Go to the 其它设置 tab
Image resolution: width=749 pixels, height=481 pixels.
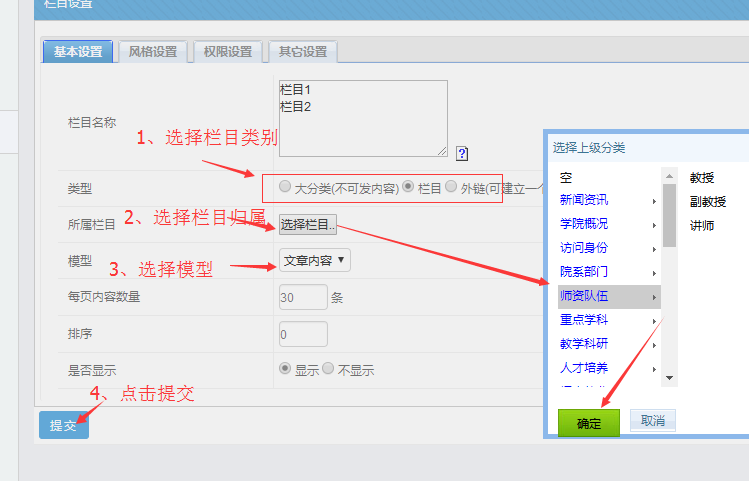click(x=302, y=52)
